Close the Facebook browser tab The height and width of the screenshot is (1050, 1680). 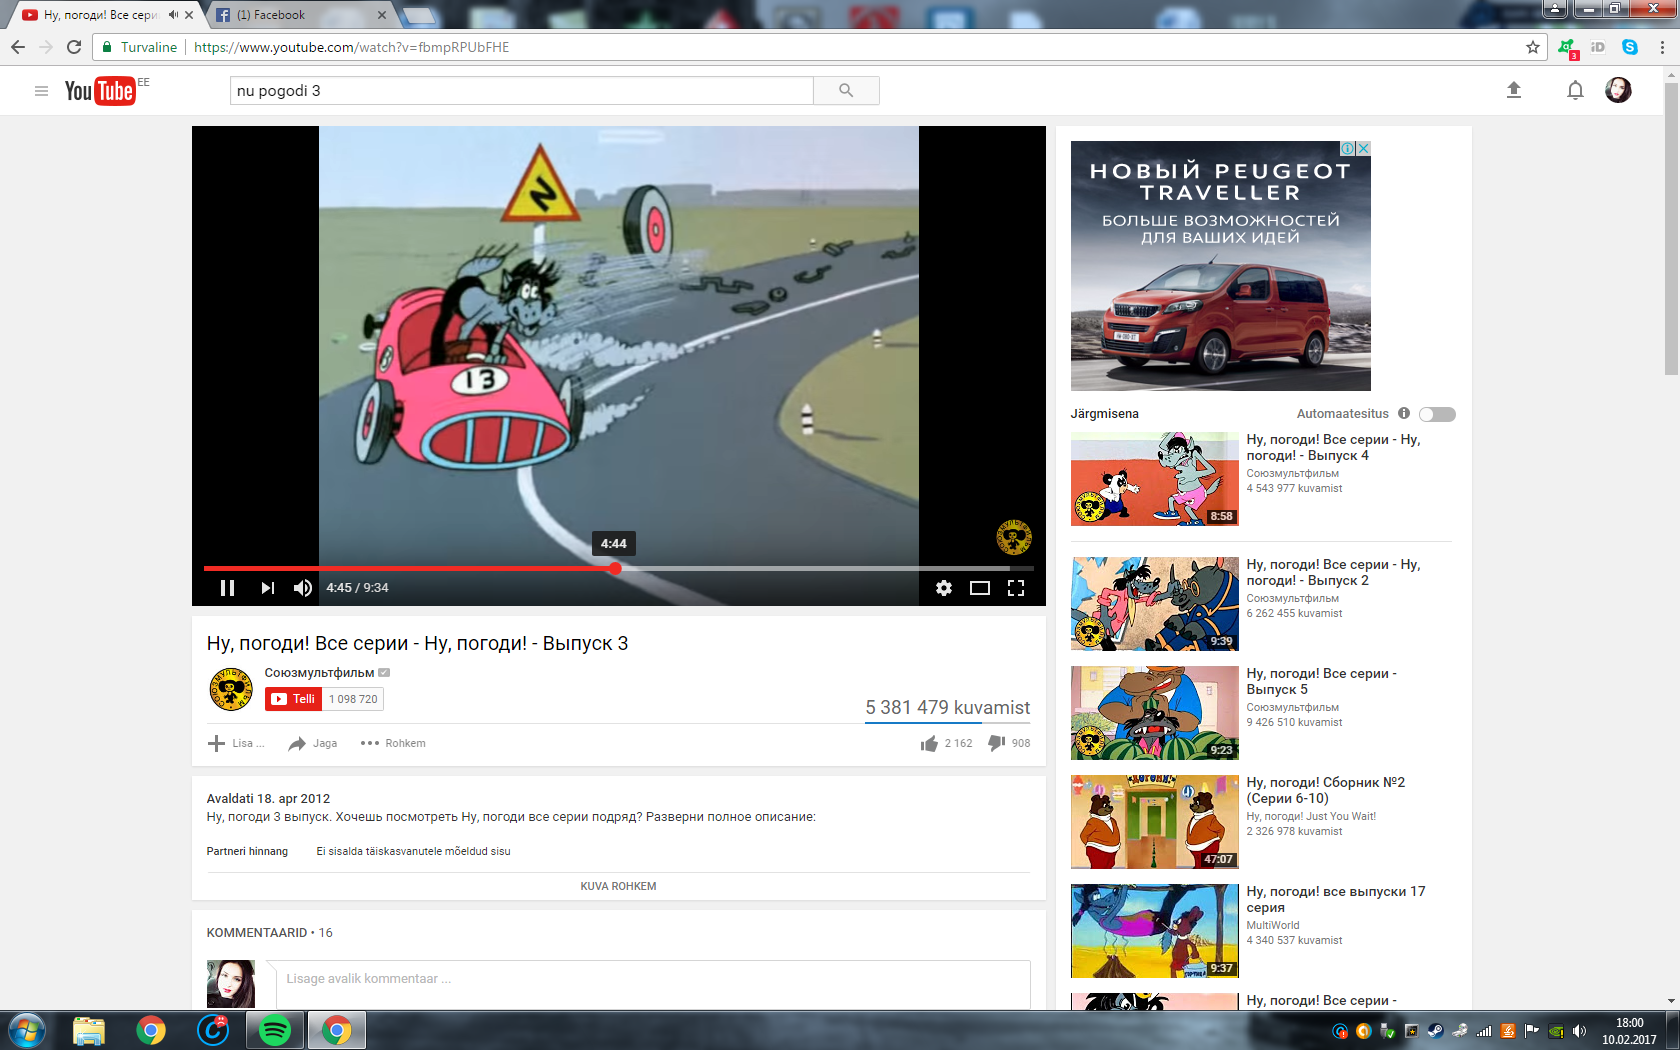[382, 15]
